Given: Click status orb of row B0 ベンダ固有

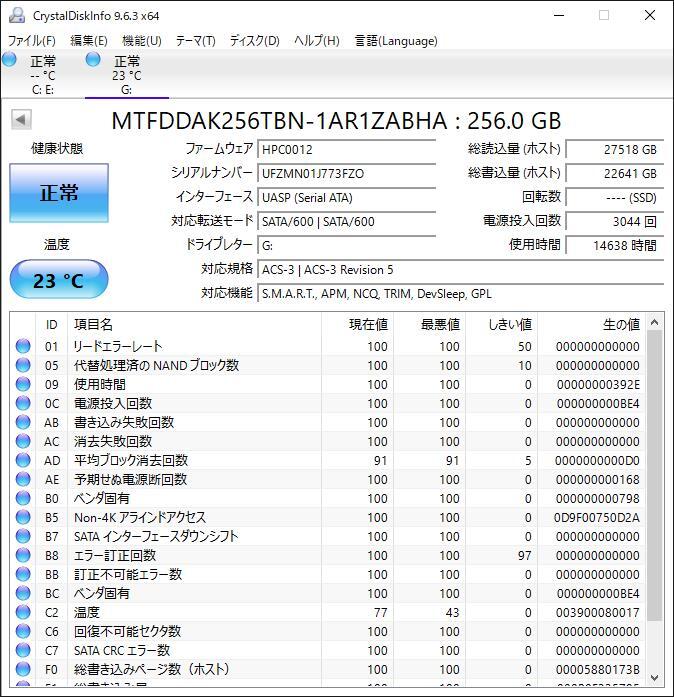Looking at the screenshot, I should click(23, 498).
